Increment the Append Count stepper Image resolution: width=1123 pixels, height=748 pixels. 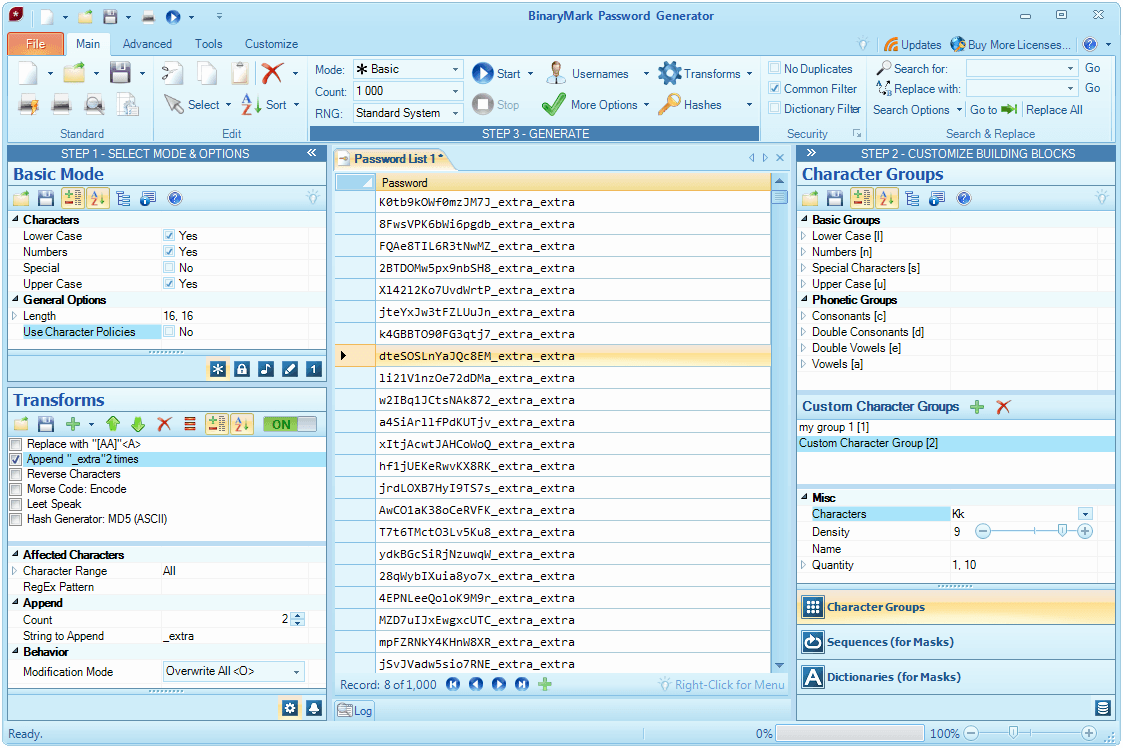pyautogui.click(x=298, y=616)
